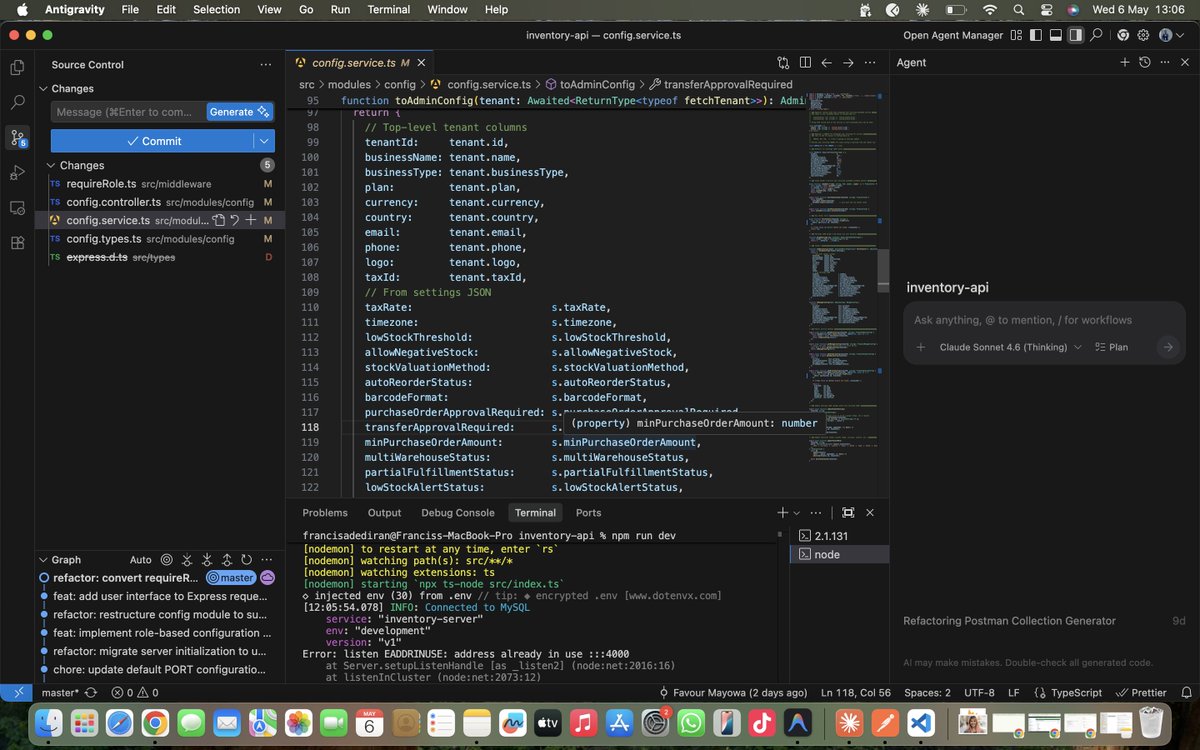Select config.controller.ts in changes list
Viewport: 1200px width, 750px height.
click(x=160, y=202)
